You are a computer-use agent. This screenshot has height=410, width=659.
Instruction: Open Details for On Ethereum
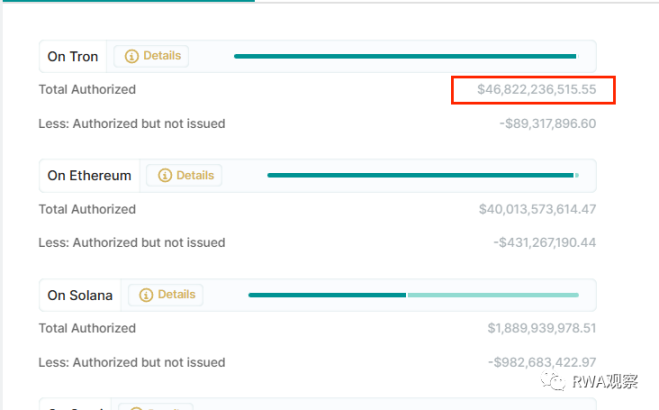pos(185,175)
